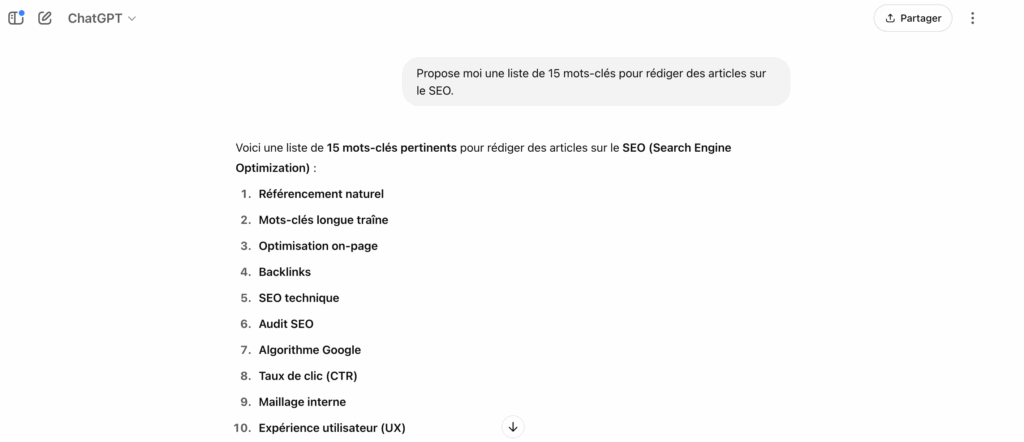Click the "Backlinks" keyword entry
Image resolution: width=1024 pixels, height=442 pixels.
[x=285, y=272]
